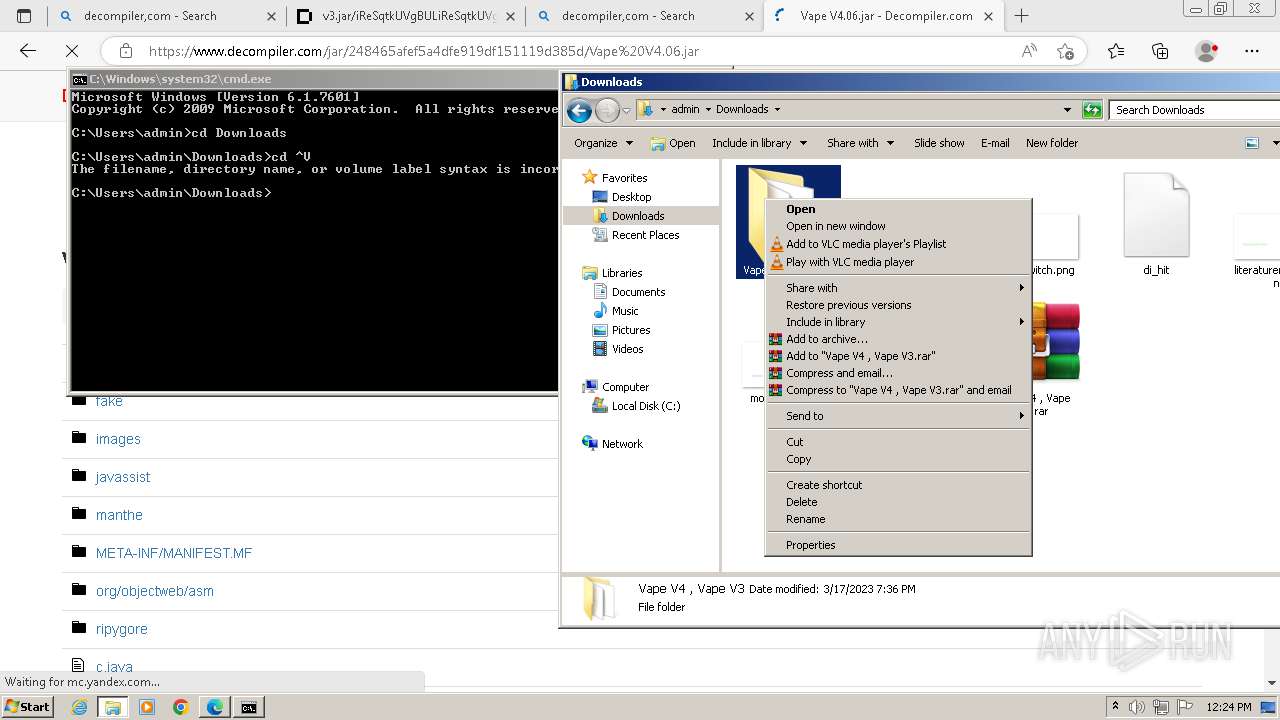
Task: Open Downloads breadcrumb dropdown arrow
Action: click(777, 109)
